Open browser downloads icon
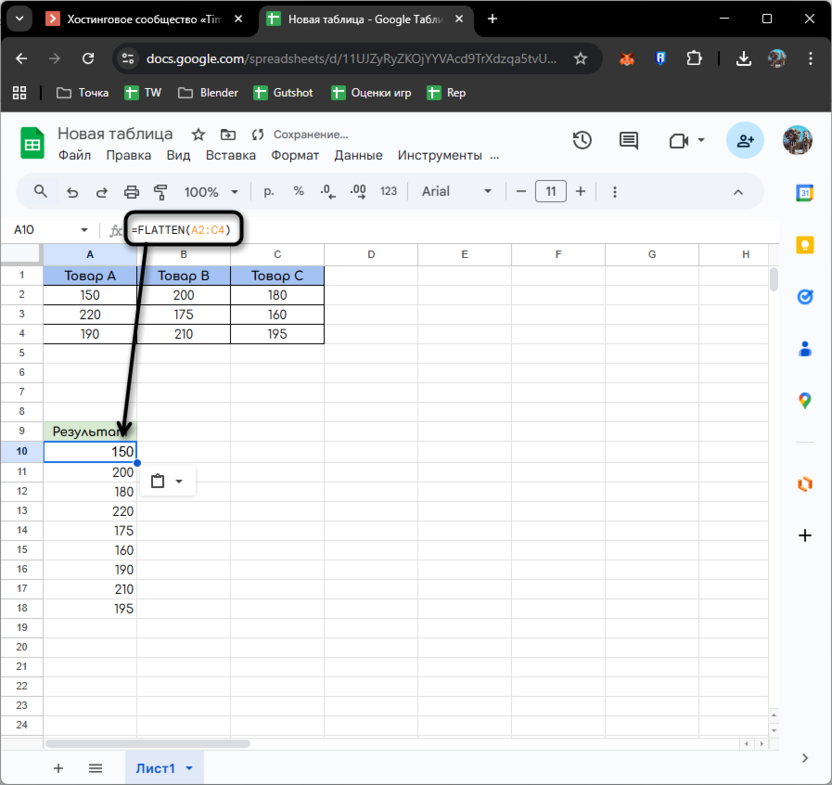Image resolution: width=832 pixels, height=785 pixels. (x=743, y=58)
